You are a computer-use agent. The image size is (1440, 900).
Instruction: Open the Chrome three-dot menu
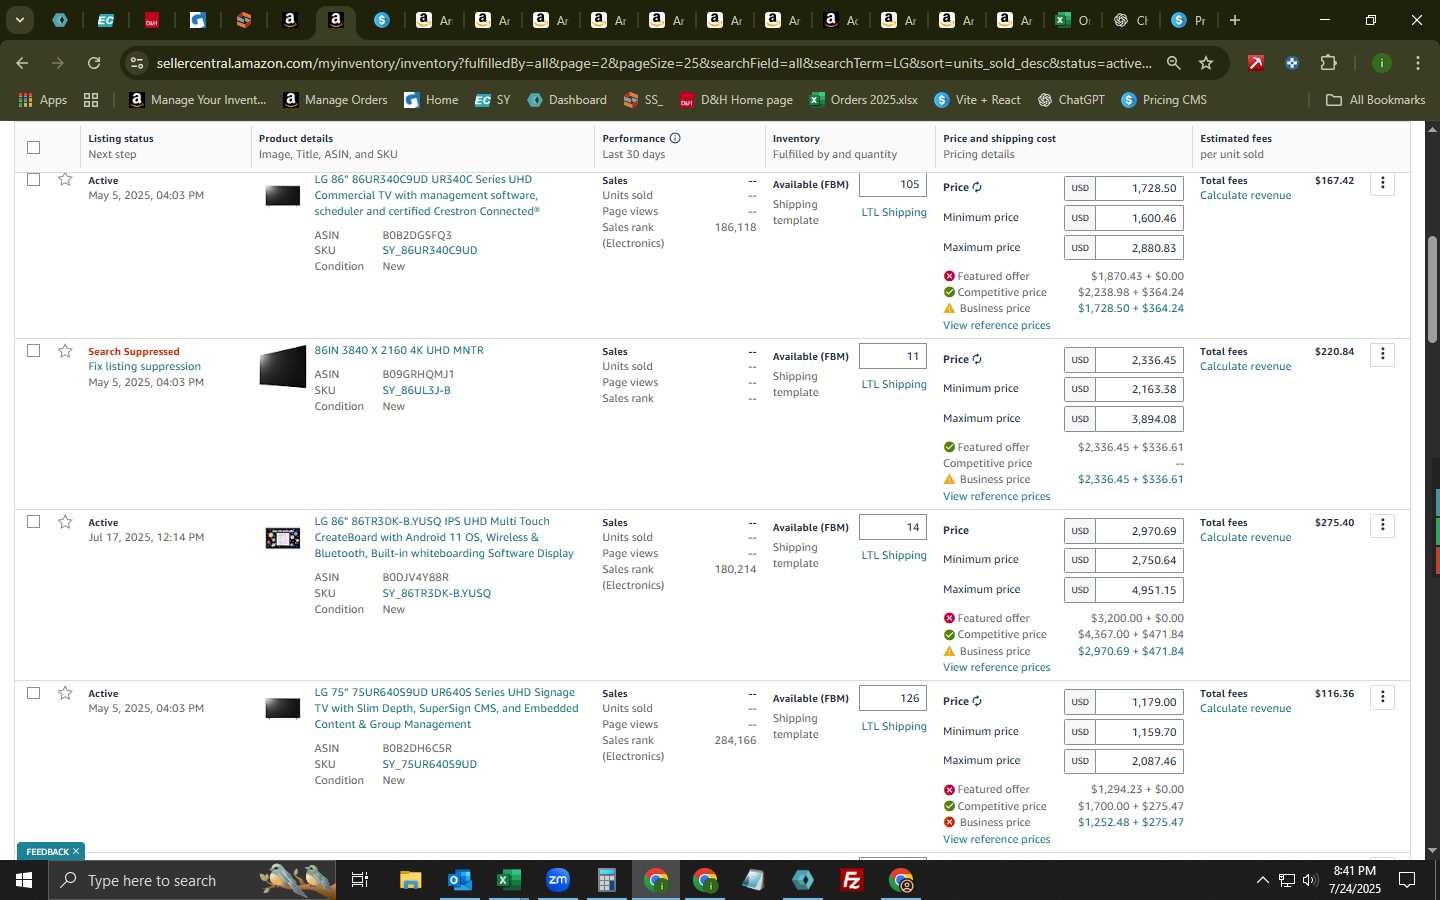click(x=1417, y=63)
